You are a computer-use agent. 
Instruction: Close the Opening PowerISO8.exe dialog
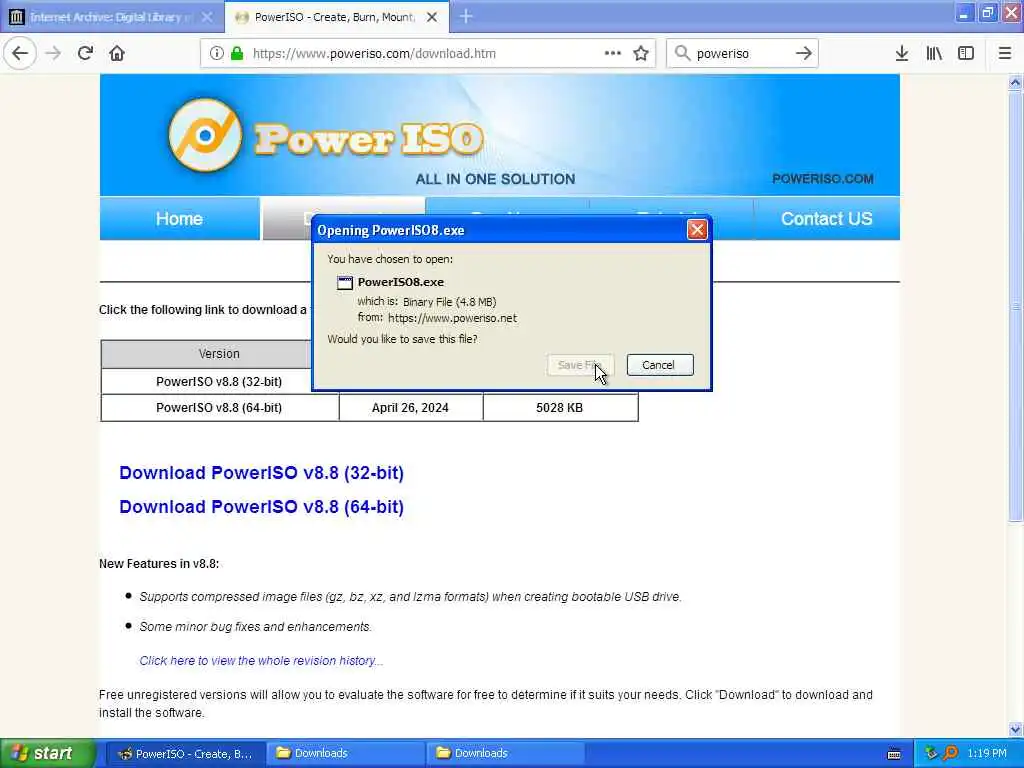(697, 230)
